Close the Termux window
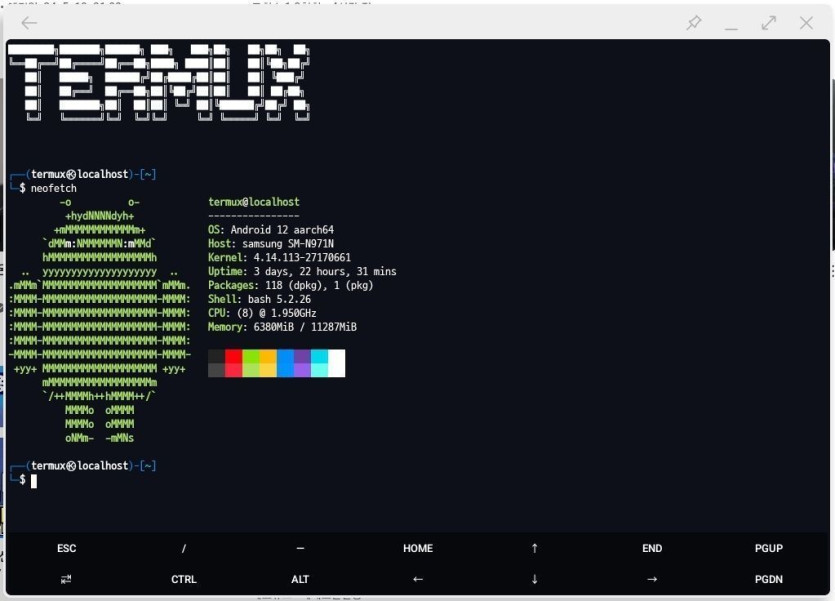Screen dimensions: 835x601 tap(806, 23)
